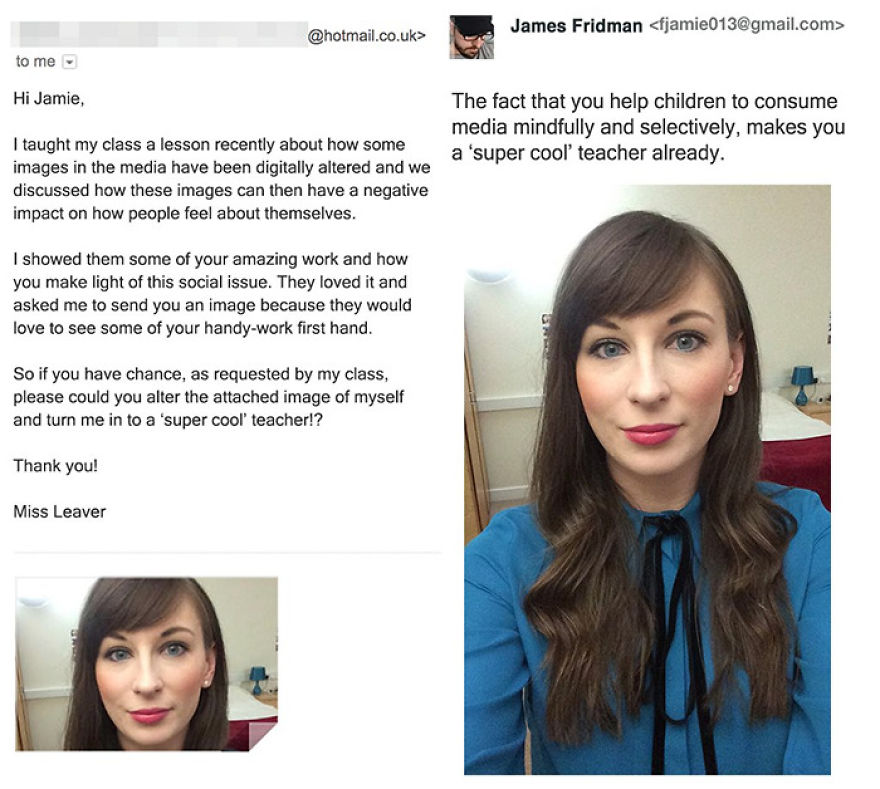Click the blue lamp in the large photo
This screenshot has height=789, width=880.
coord(801,386)
